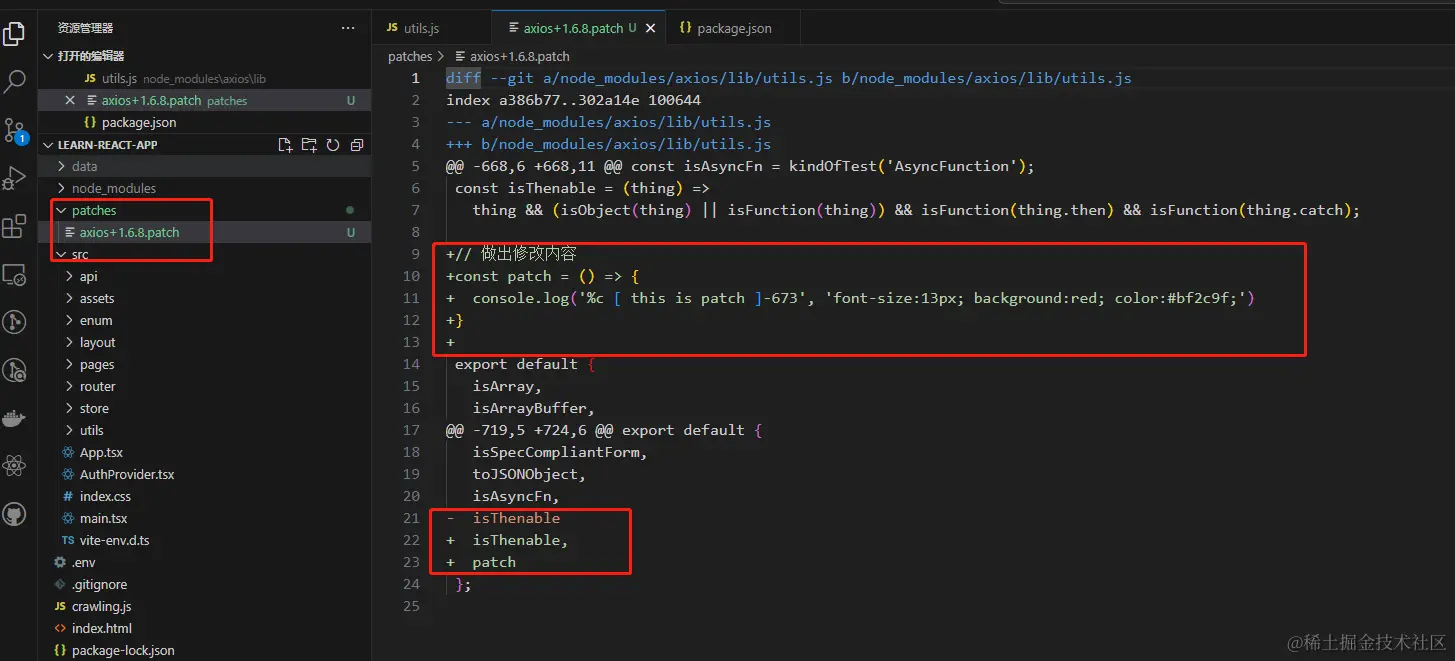Open the React atom activity bar icon
This screenshot has height=661, width=1455.
[x=14, y=466]
